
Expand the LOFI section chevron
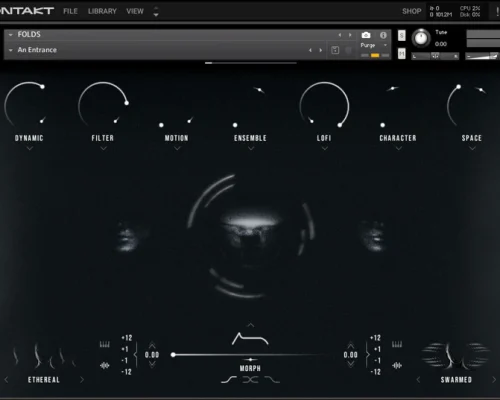pyautogui.click(x=325, y=148)
